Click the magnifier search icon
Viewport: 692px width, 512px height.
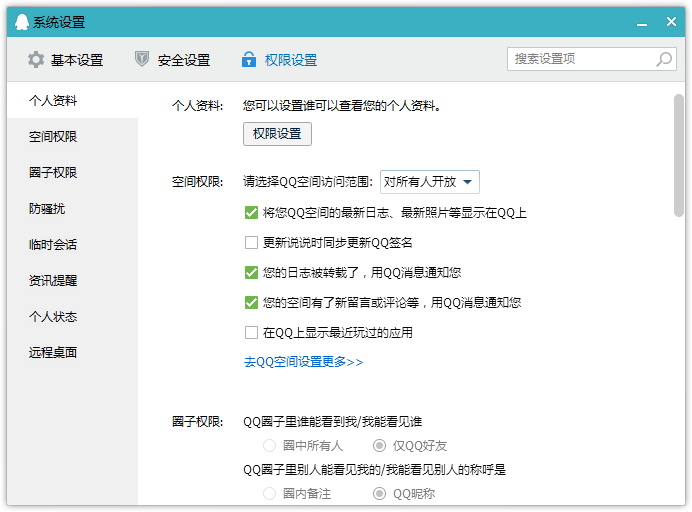tap(664, 59)
